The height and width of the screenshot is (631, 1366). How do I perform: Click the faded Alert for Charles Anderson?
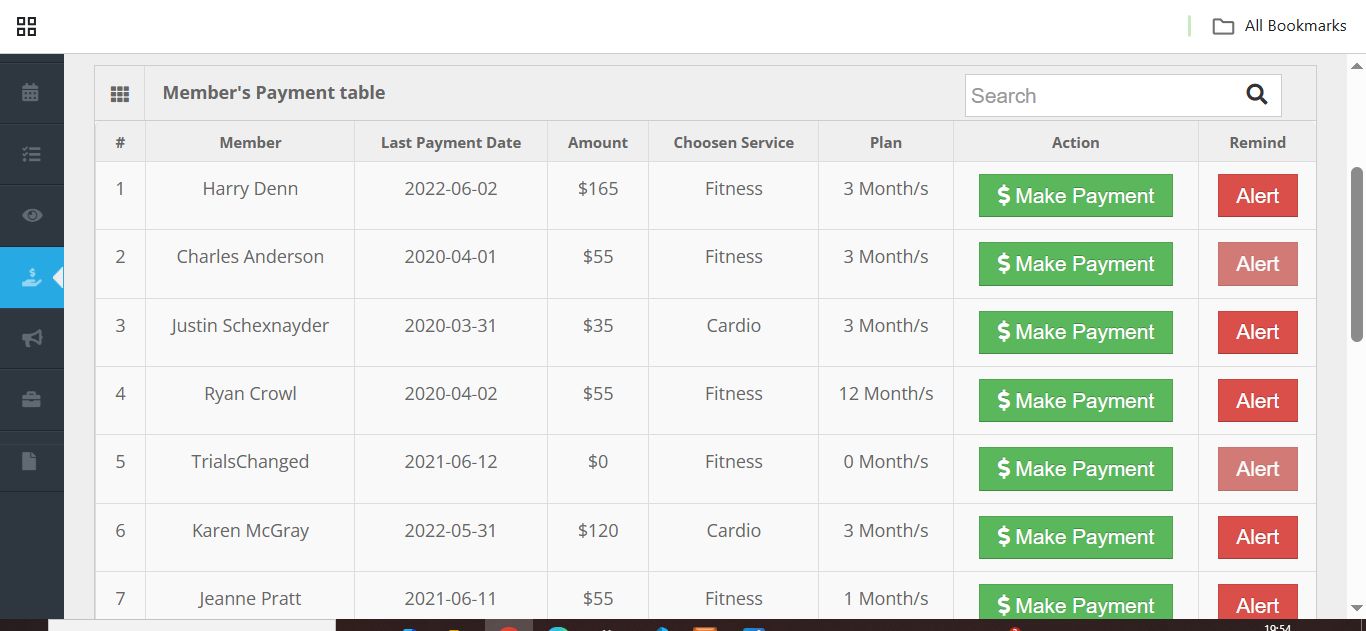point(1257,264)
